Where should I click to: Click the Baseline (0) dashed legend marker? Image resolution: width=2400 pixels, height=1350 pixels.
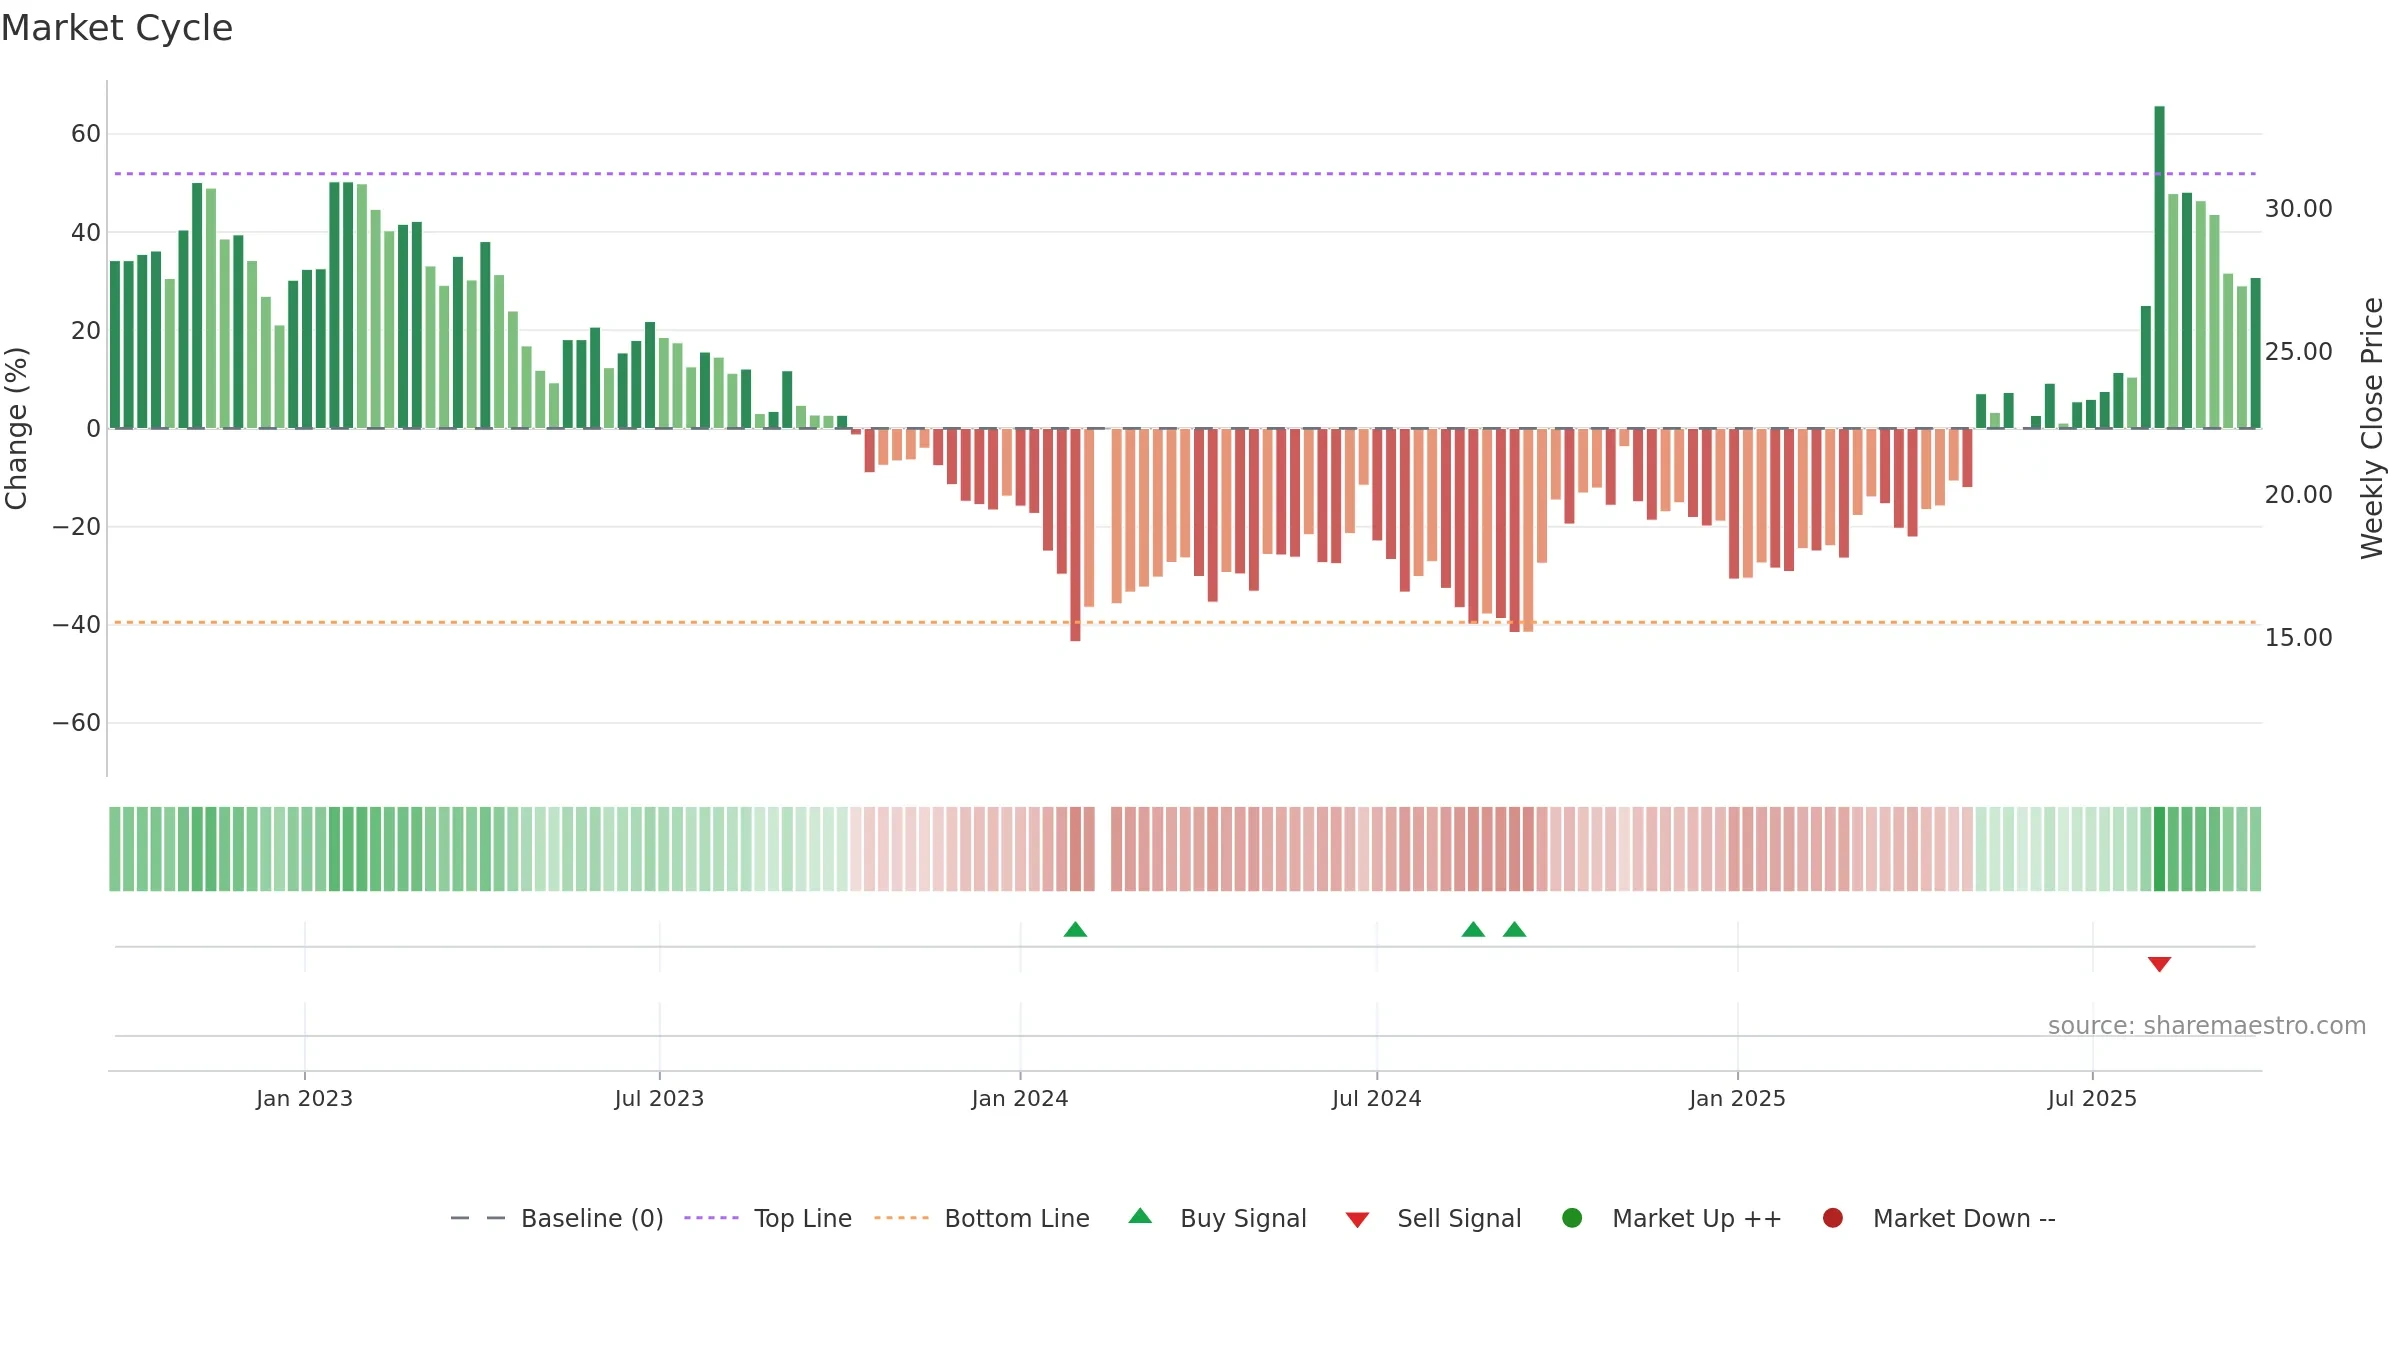(478, 1218)
